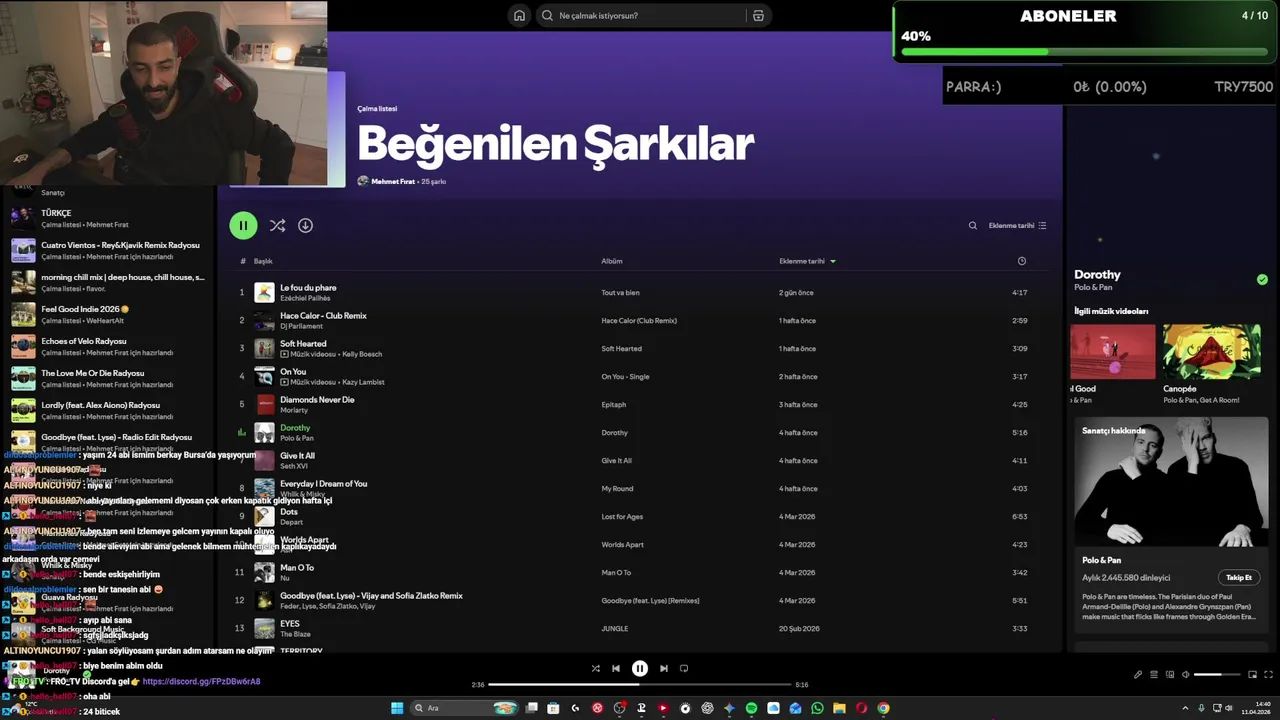Enable shuffle next to the green pause button
1280x720 pixels.
pos(277,226)
